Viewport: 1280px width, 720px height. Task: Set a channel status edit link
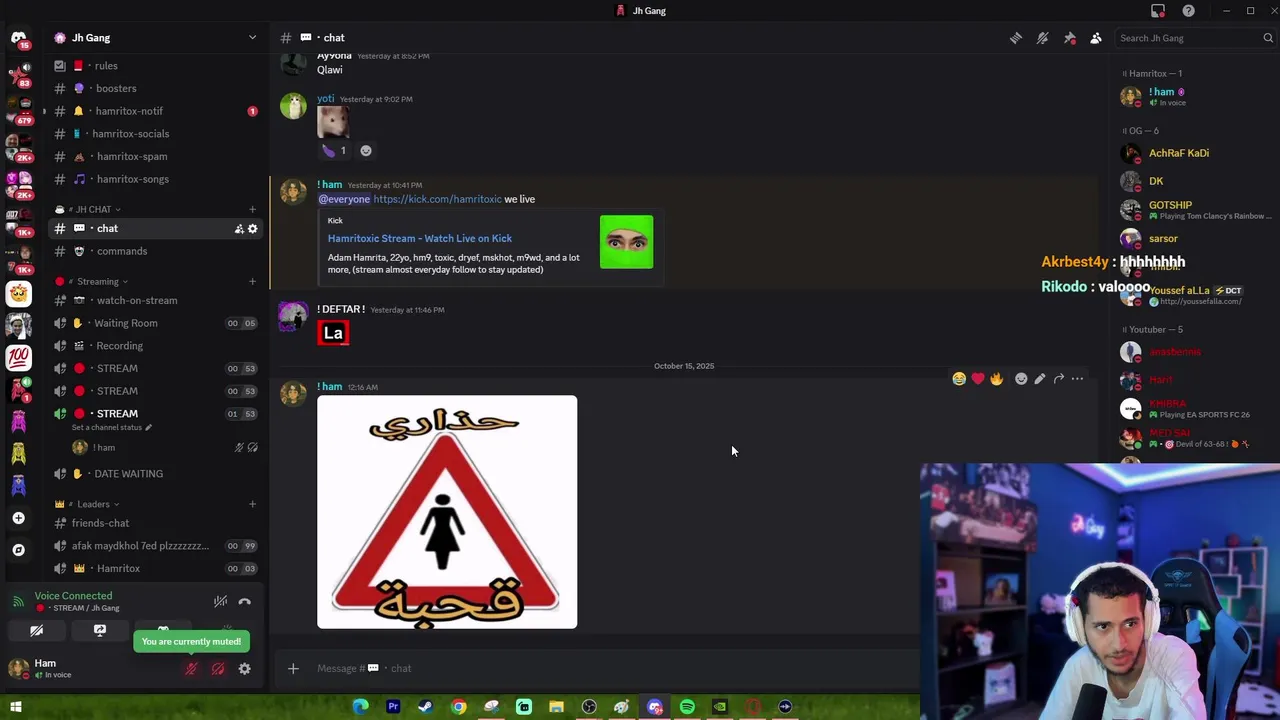(x=111, y=428)
